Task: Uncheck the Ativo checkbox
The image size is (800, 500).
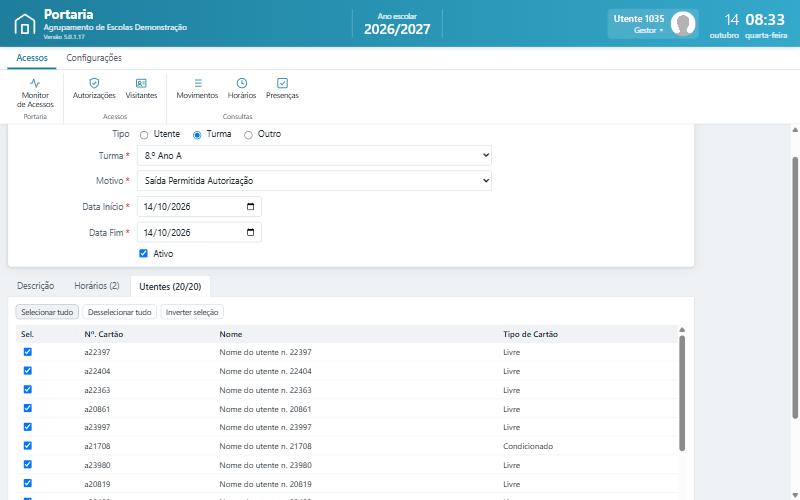Action: (x=143, y=254)
